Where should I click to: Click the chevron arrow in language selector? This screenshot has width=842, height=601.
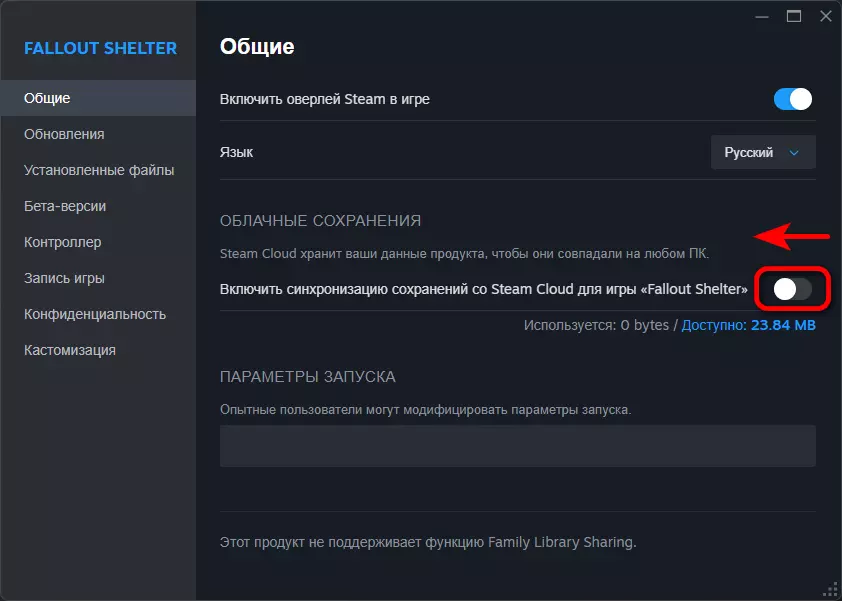(x=795, y=153)
